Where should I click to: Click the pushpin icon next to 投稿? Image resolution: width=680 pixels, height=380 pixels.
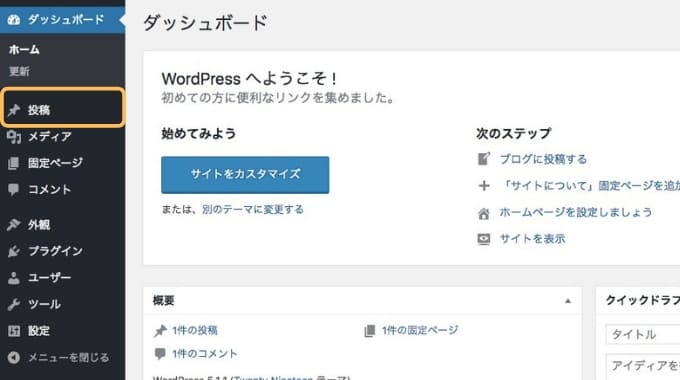click(13, 110)
